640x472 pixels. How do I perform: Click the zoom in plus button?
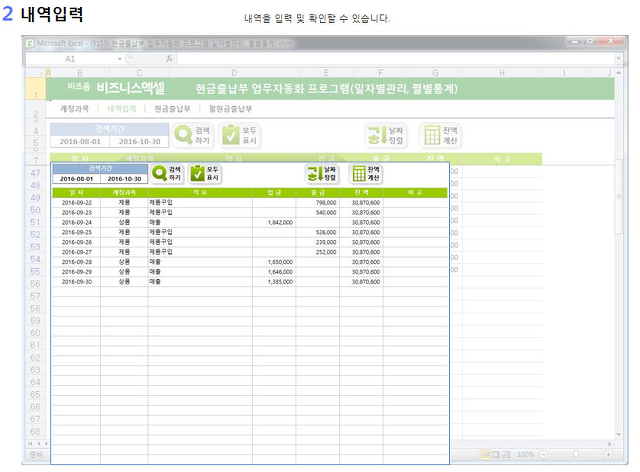(x=608, y=454)
